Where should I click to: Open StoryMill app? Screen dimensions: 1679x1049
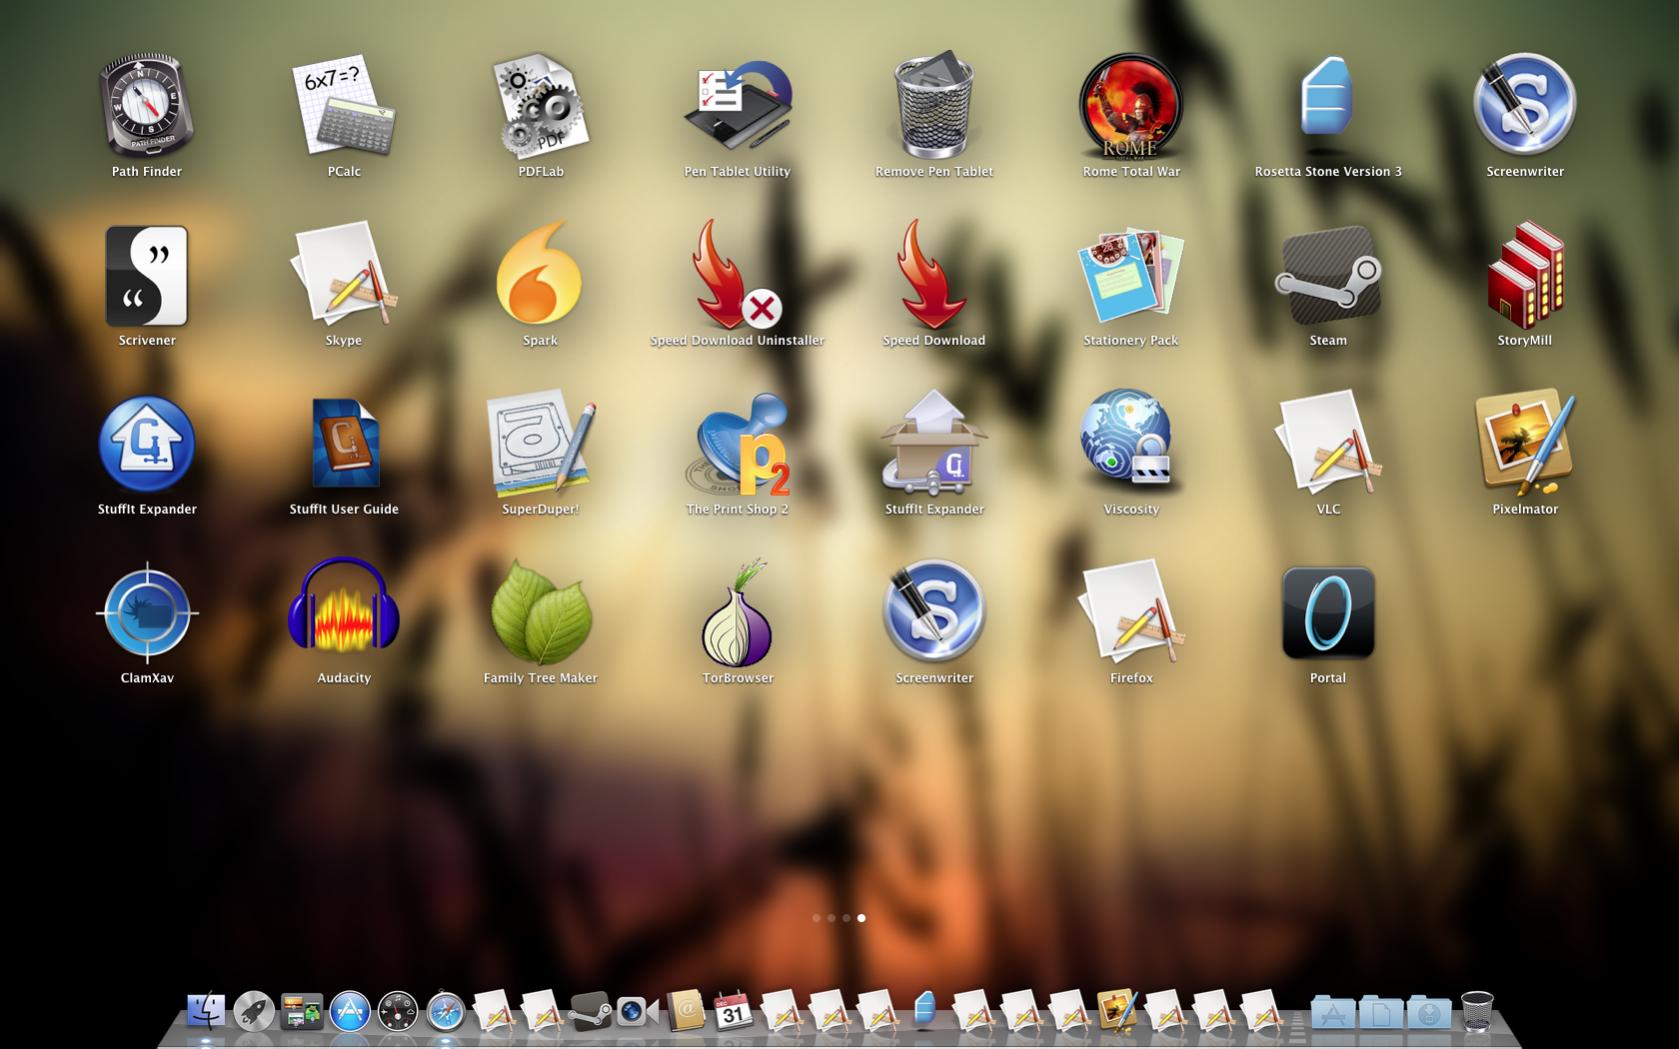(1525, 275)
